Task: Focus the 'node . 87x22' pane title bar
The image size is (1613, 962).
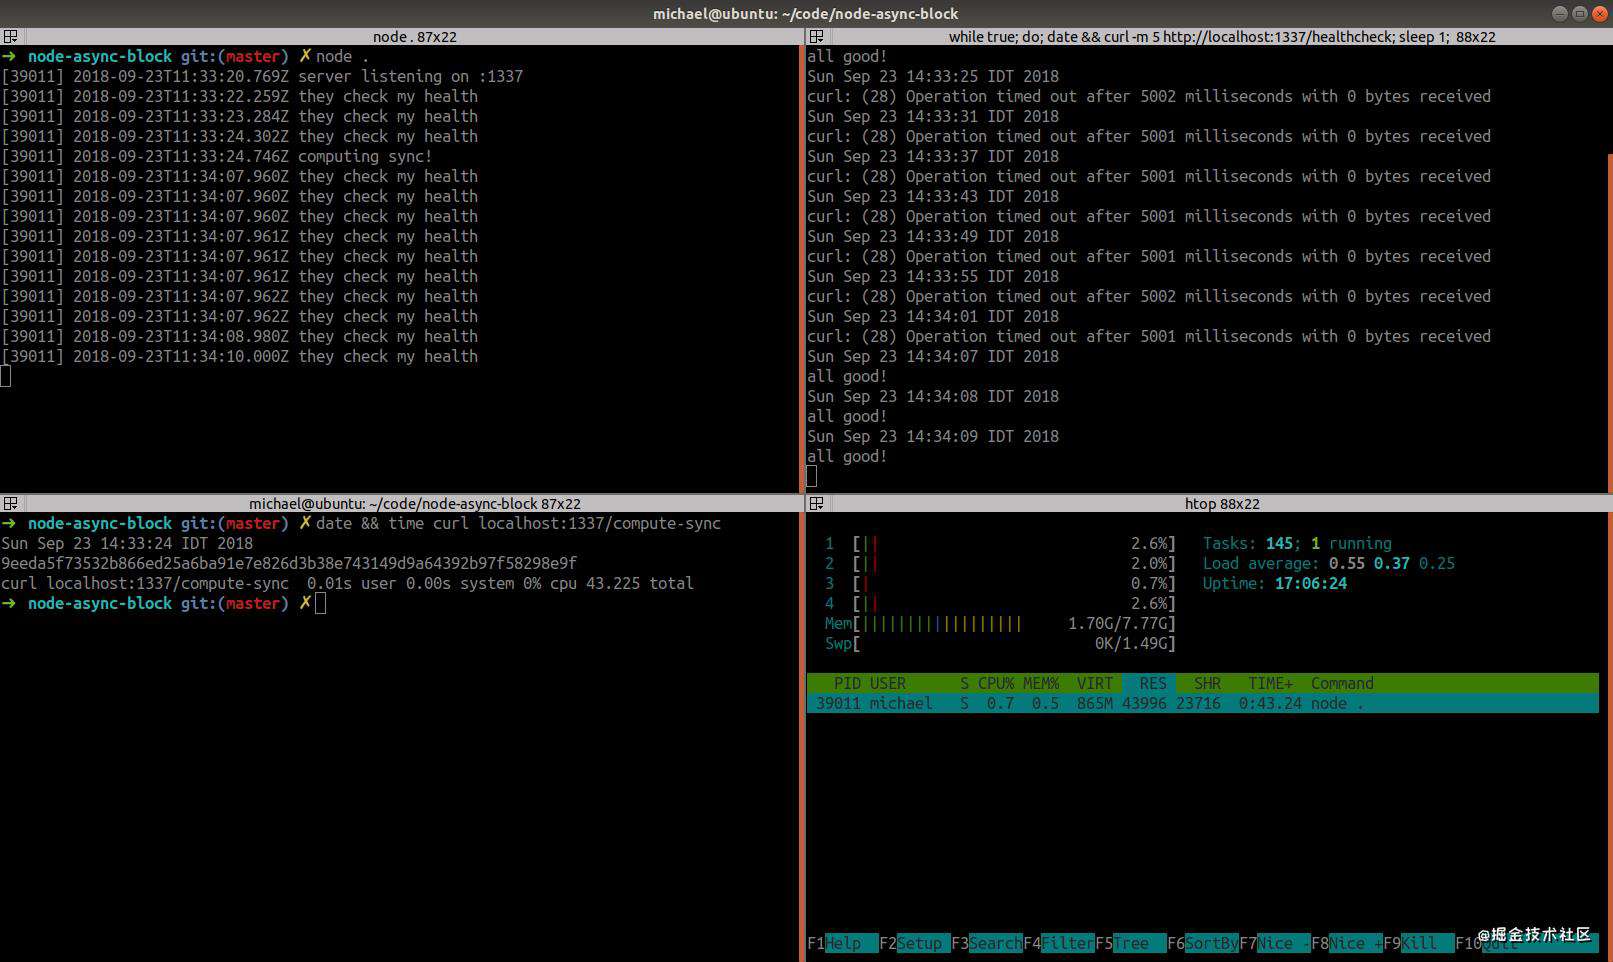Action: (x=414, y=36)
